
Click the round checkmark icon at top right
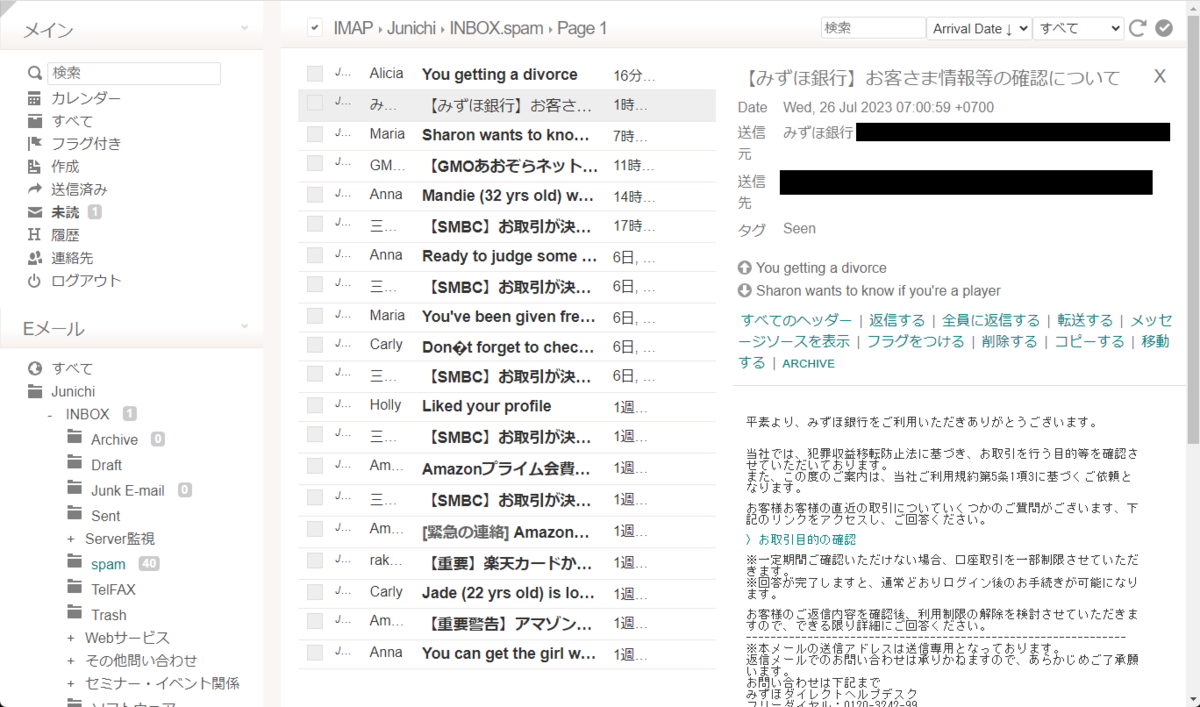[x=1163, y=28]
